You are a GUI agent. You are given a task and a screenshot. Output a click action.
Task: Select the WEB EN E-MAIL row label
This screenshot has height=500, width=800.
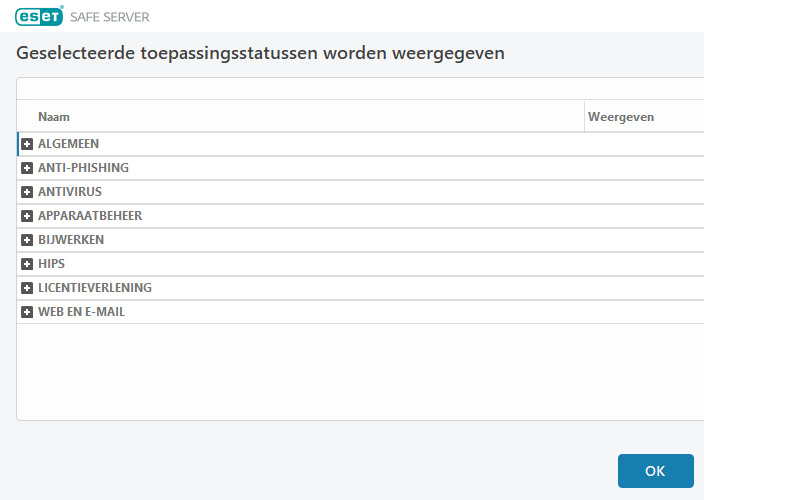click(x=81, y=312)
